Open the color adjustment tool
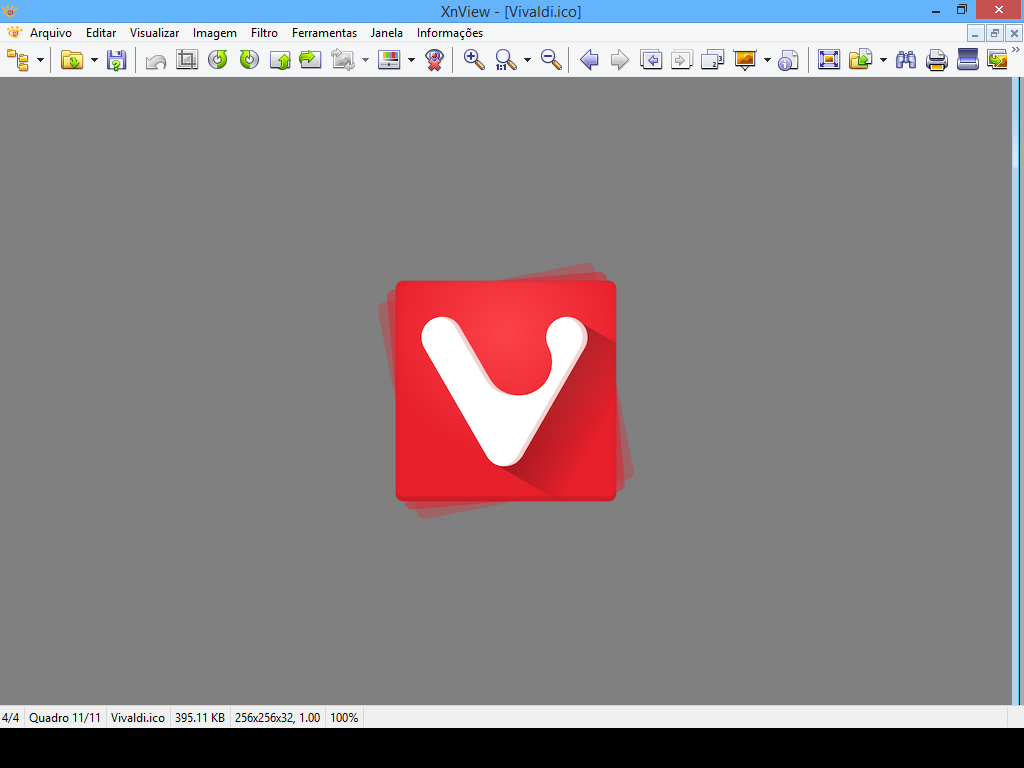 coord(389,60)
